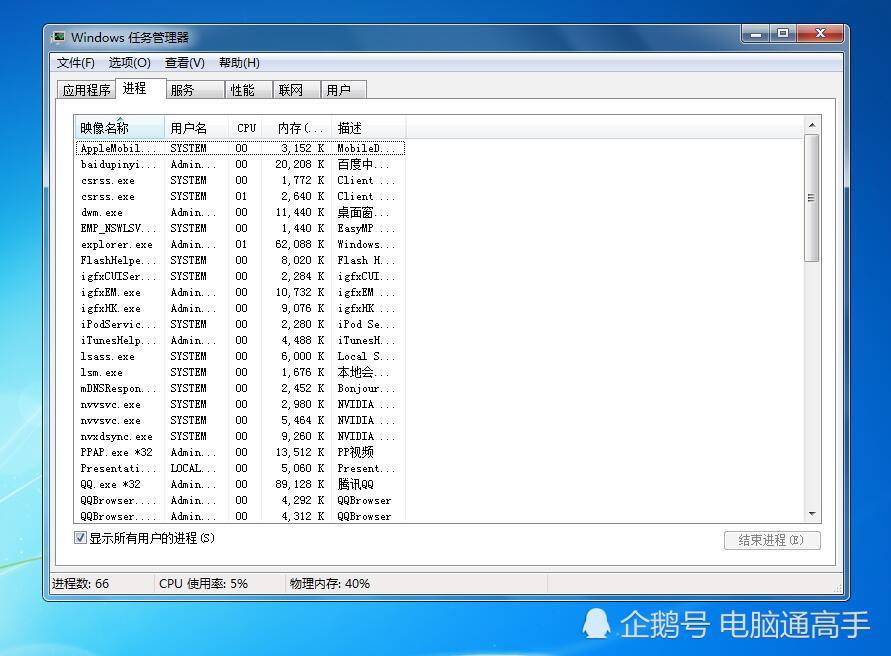The width and height of the screenshot is (891, 656).
Task: Click the process list scrollbar thumb
Action: pyautogui.click(x=812, y=198)
